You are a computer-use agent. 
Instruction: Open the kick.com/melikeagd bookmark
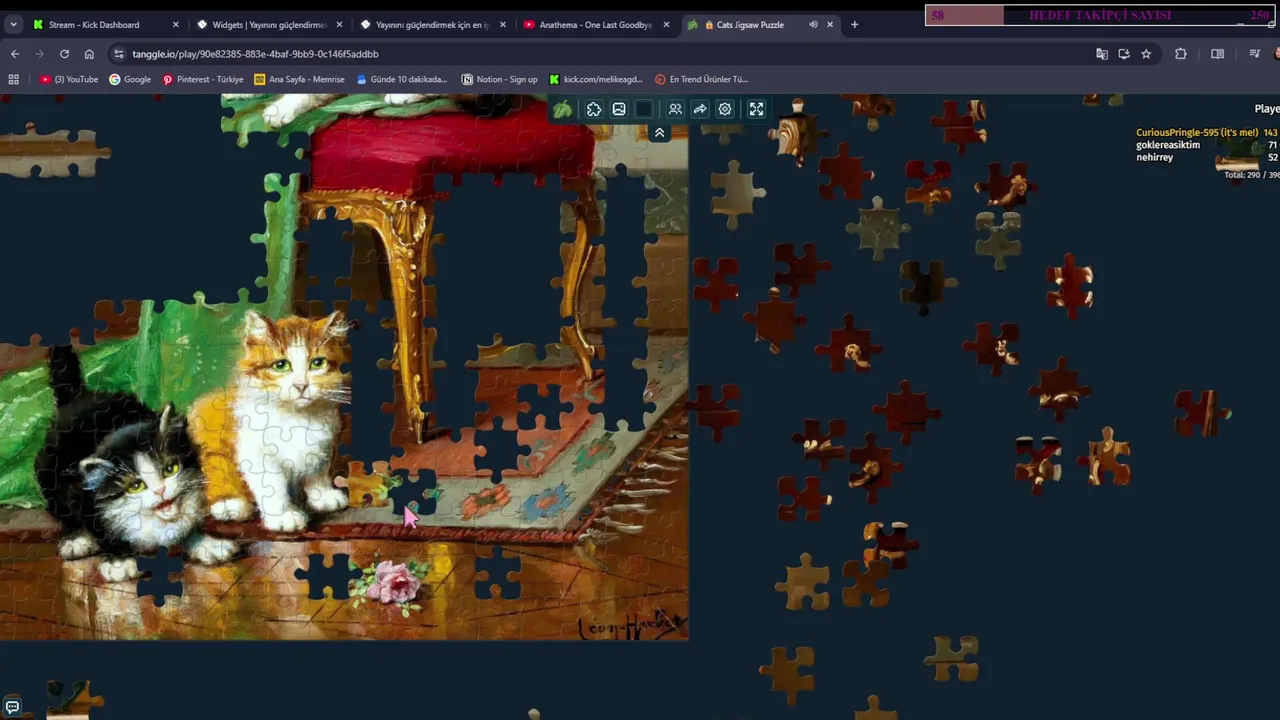pyautogui.click(x=595, y=79)
